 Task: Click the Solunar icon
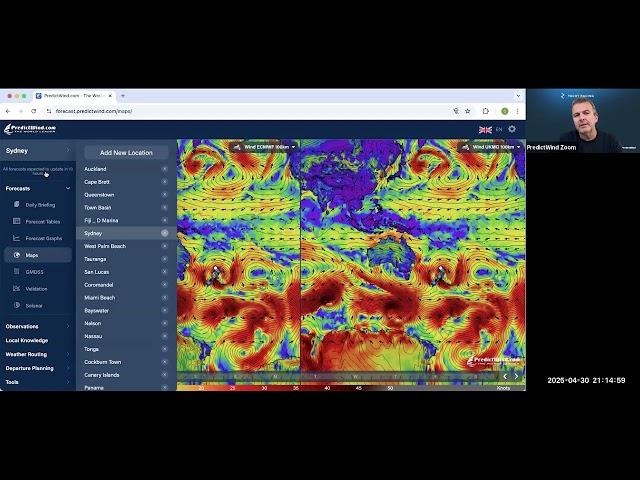tap(16, 305)
